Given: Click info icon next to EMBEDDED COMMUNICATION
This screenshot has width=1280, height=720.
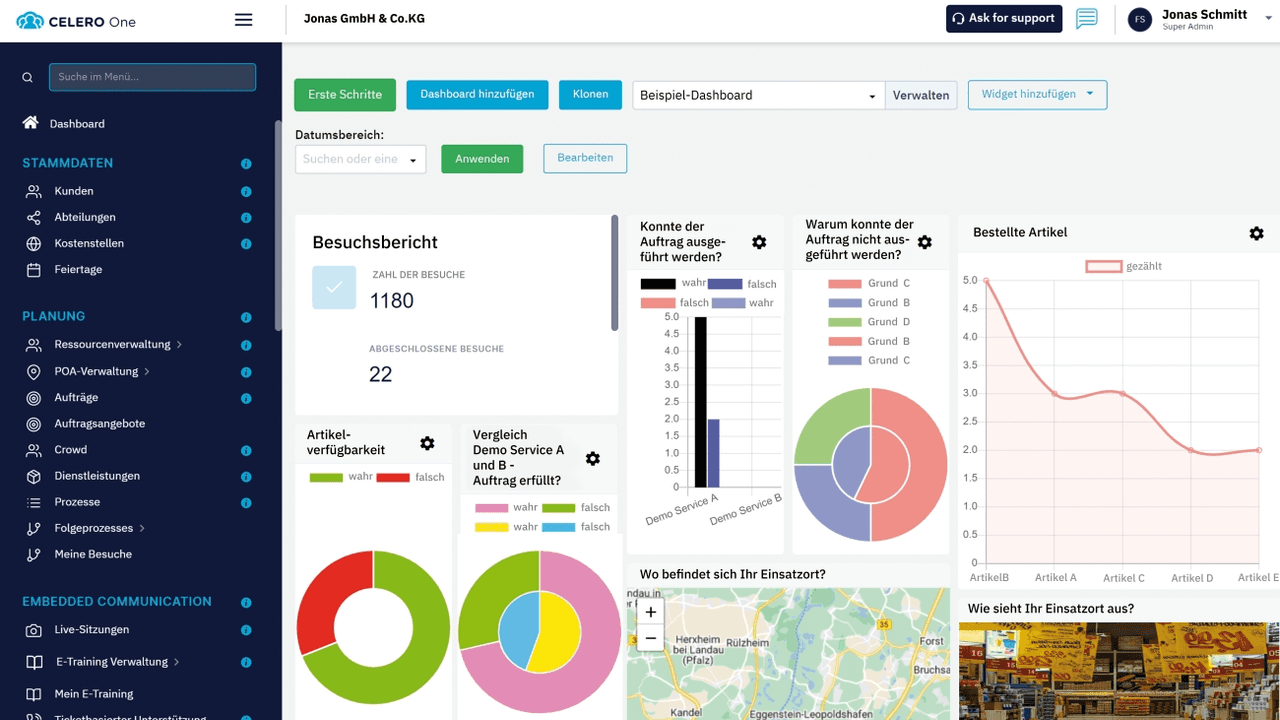Looking at the screenshot, I should (x=246, y=603).
